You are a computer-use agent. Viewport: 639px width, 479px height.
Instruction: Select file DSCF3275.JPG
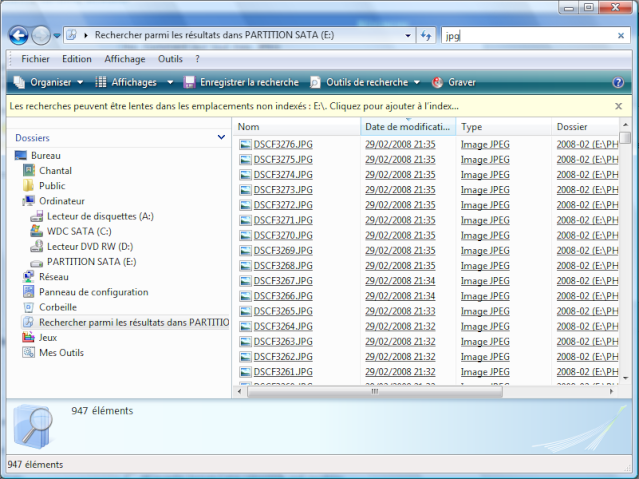283,160
